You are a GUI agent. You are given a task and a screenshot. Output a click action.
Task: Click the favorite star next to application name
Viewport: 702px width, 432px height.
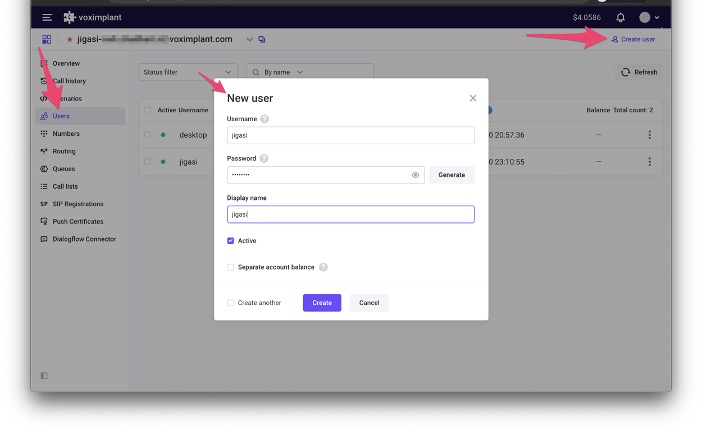[x=69, y=39]
